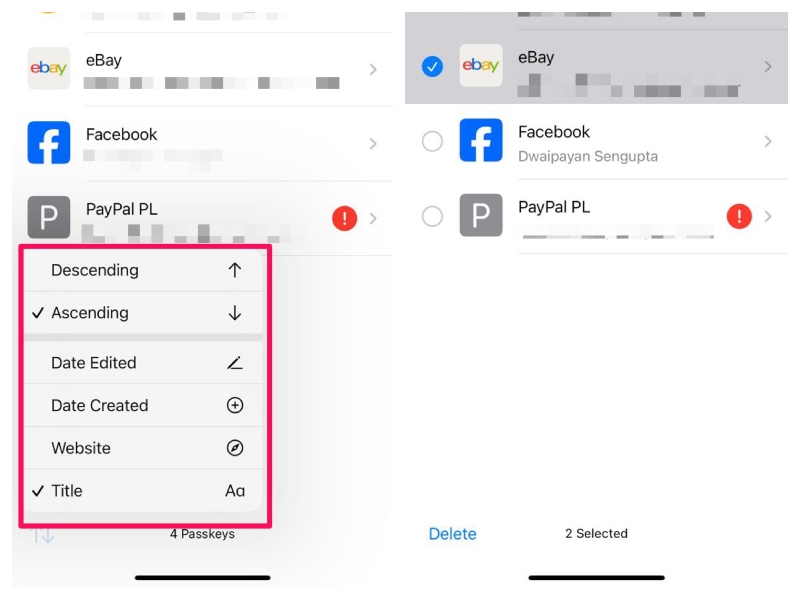Image resolution: width=800 pixels, height=600 pixels.
Task: Open PayPal PL details via left chevron
Action: (373, 218)
